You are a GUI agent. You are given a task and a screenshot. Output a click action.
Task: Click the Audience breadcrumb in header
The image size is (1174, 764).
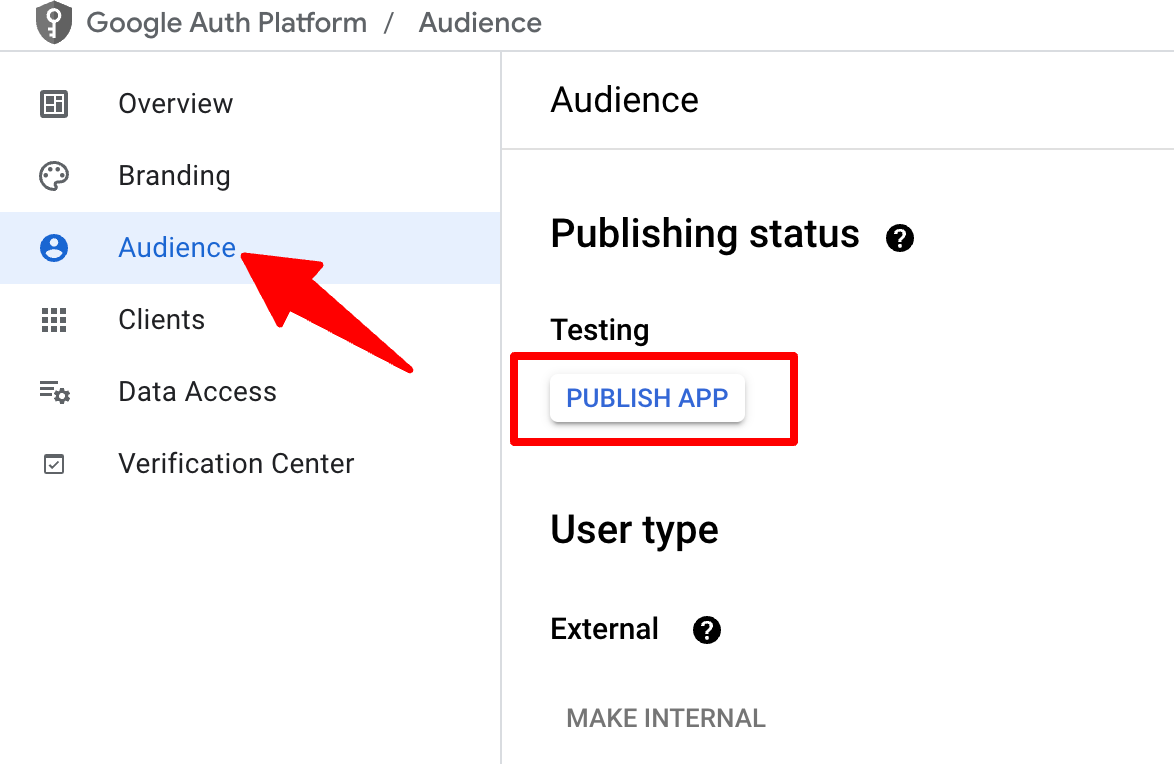(480, 23)
